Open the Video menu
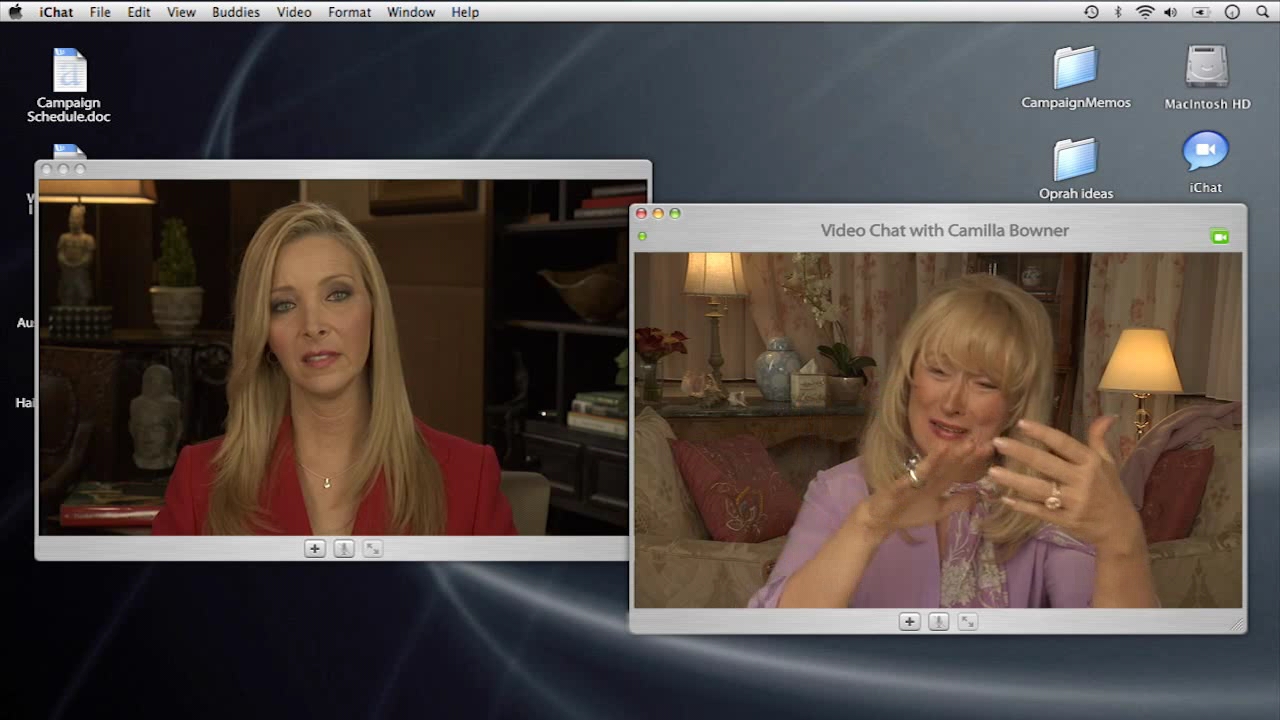The width and height of the screenshot is (1280, 720). pyautogui.click(x=294, y=12)
